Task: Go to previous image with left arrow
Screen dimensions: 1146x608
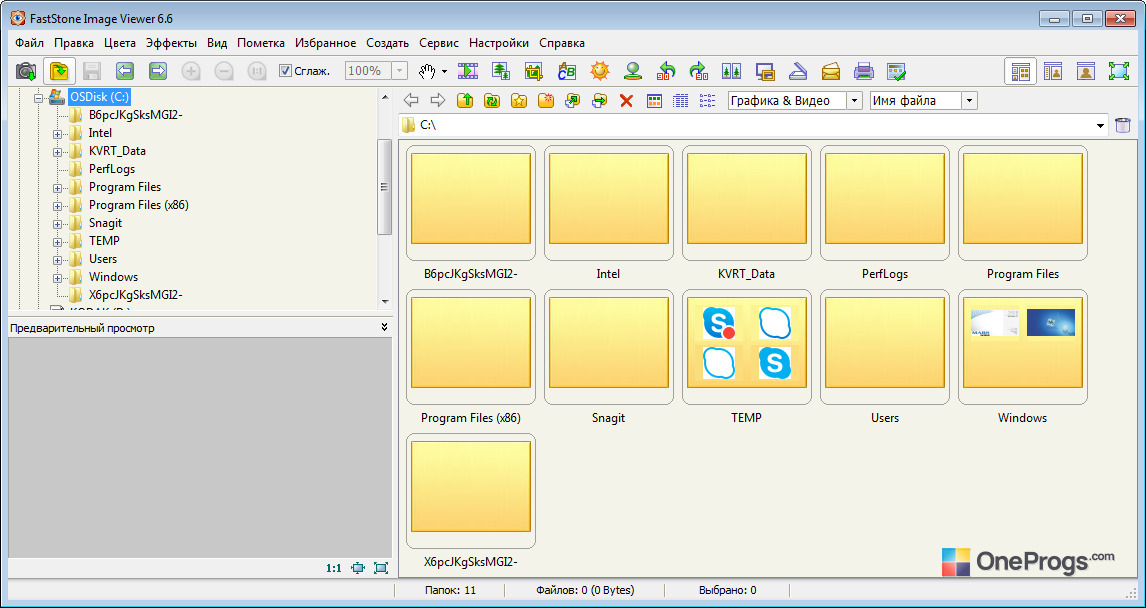Action: point(125,71)
